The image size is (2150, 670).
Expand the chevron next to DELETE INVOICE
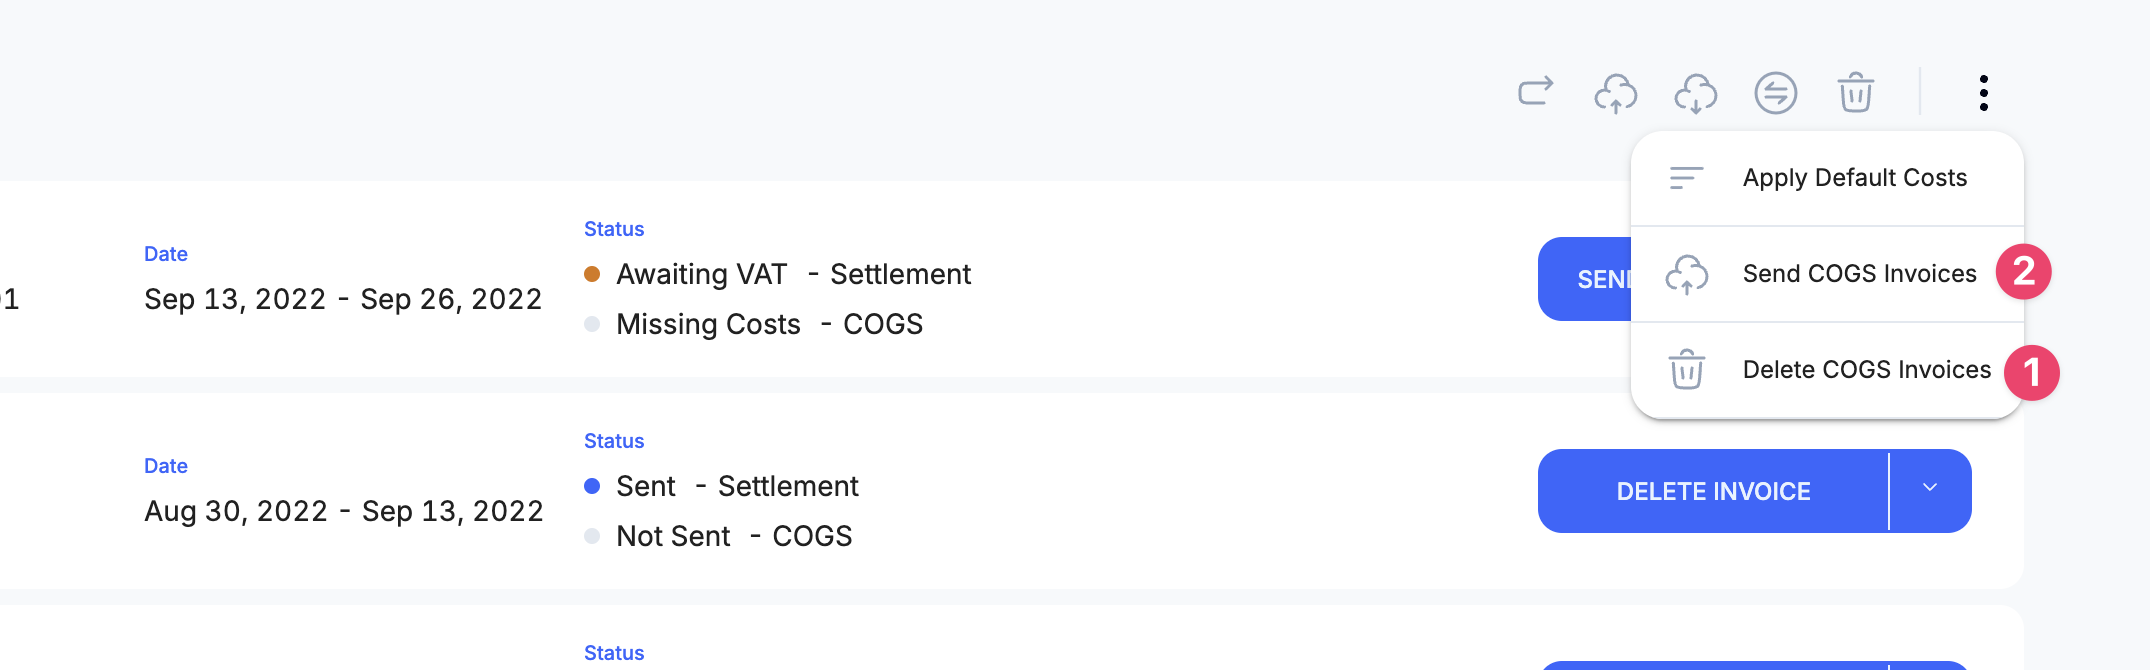tap(1930, 489)
